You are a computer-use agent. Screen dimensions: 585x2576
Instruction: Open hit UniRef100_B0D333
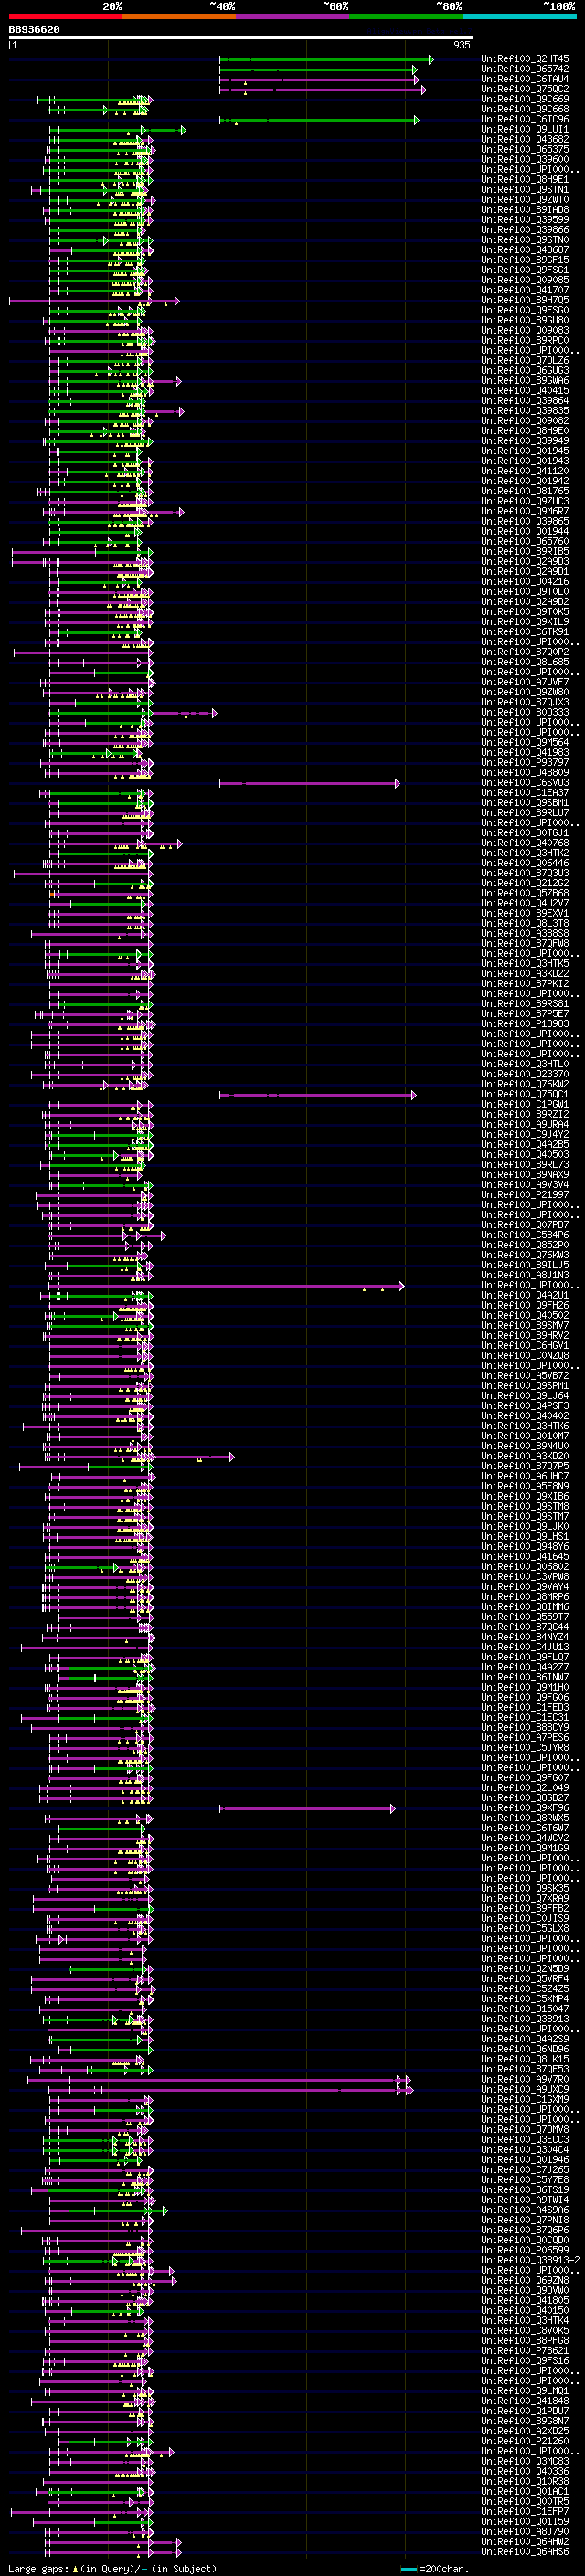tap(525, 712)
